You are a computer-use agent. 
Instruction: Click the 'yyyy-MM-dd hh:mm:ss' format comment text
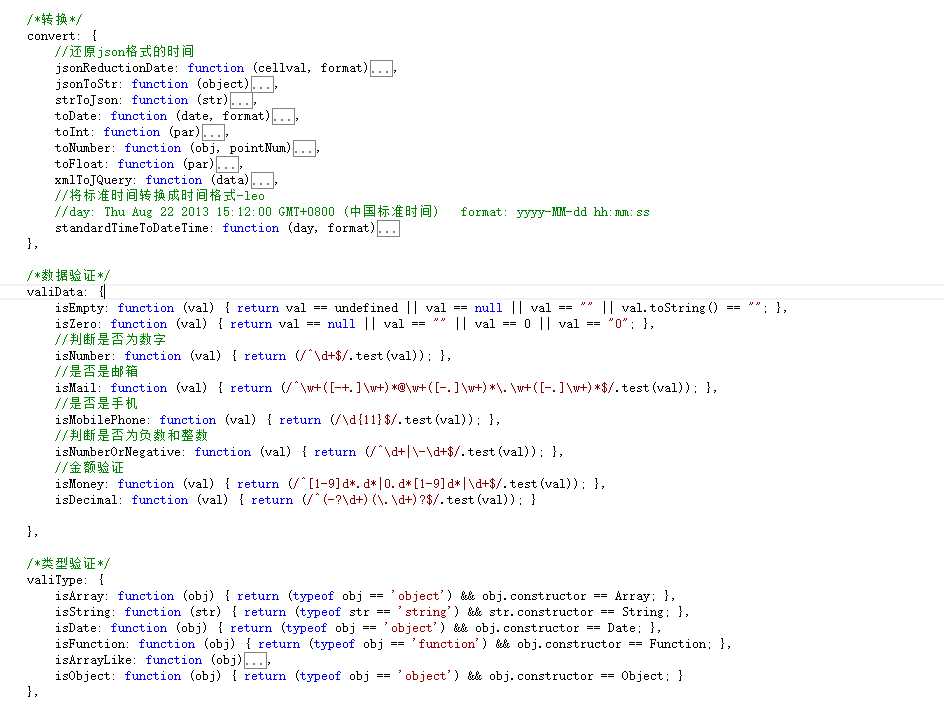pos(583,212)
